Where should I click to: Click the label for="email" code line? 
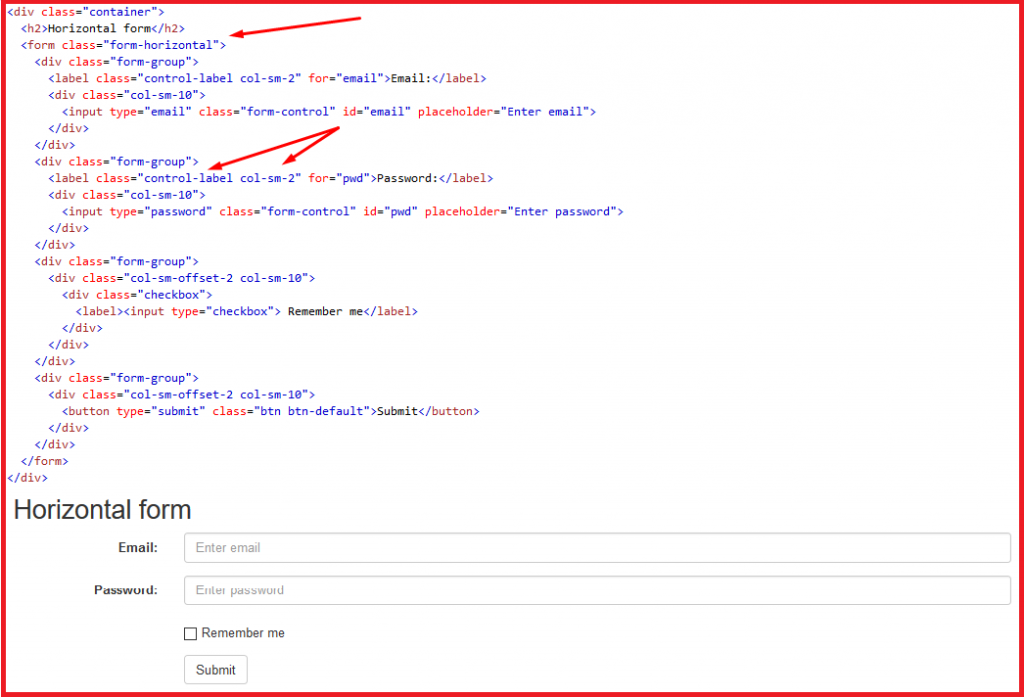point(267,78)
